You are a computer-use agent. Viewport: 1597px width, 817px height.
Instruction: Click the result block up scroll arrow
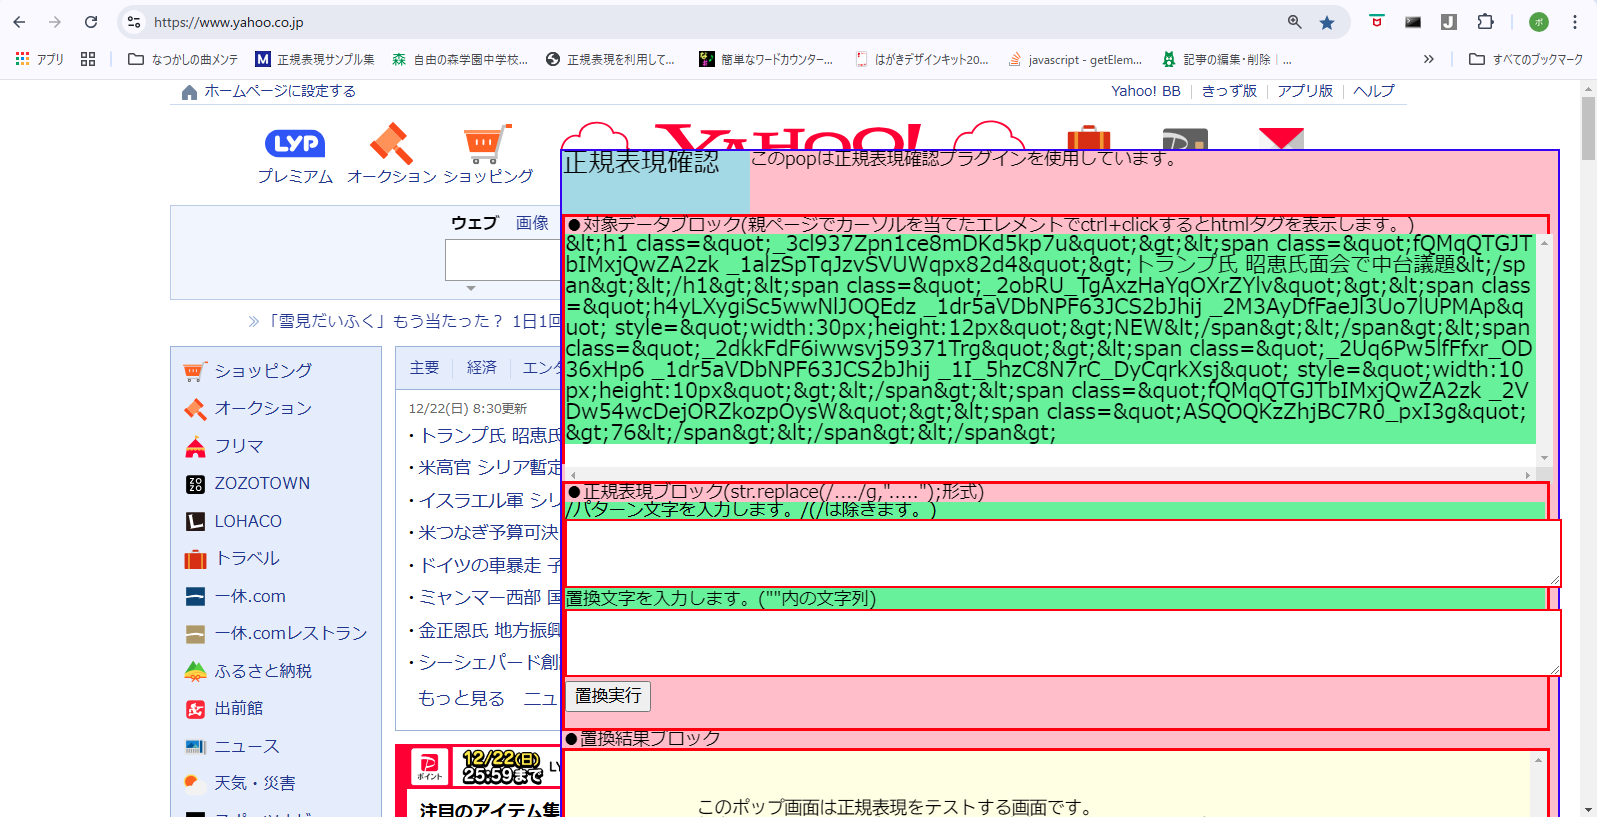[1539, 761]
